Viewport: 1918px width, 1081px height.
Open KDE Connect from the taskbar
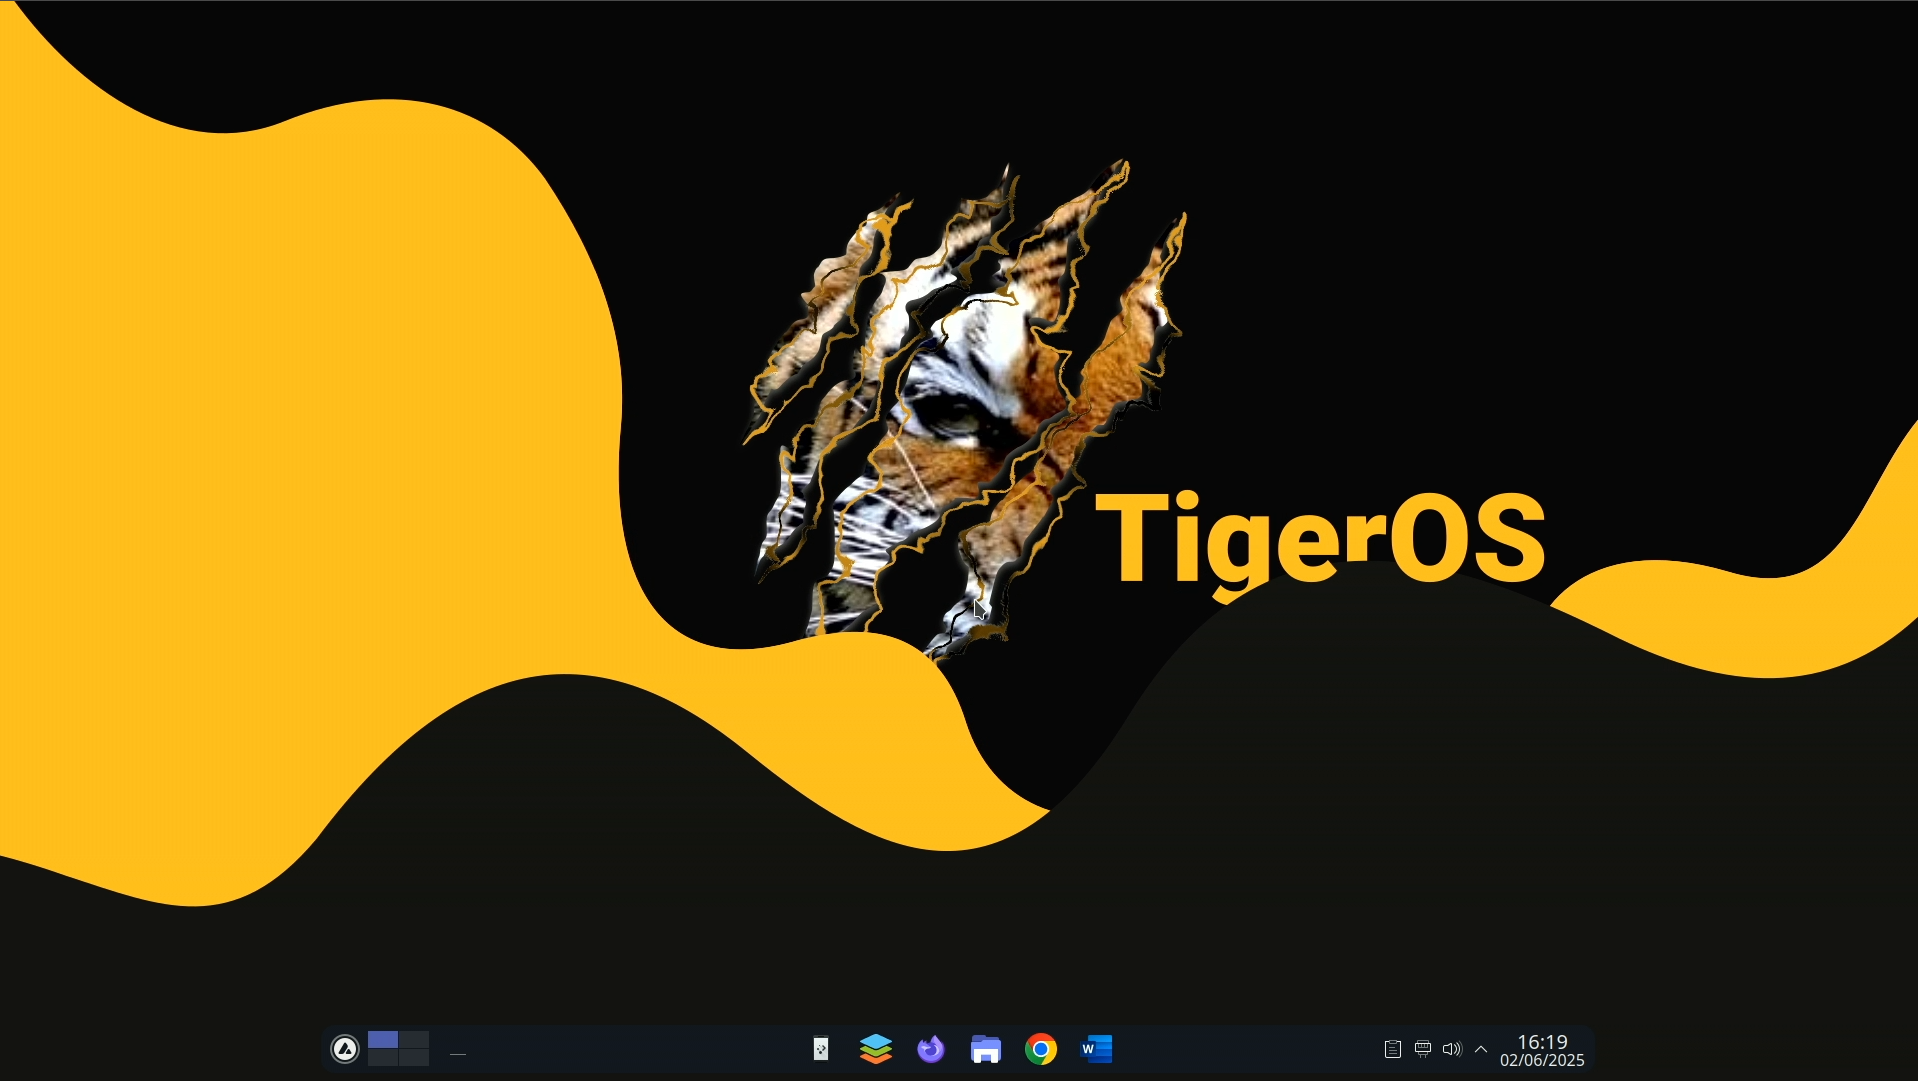tap(821, 1049)
